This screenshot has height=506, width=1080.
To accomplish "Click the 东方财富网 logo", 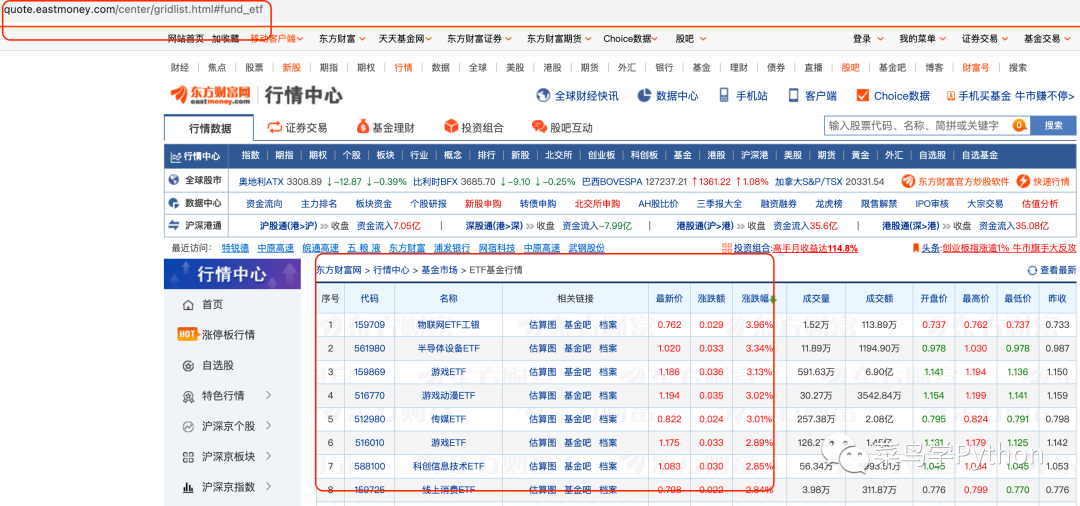I will click(211, 95).
